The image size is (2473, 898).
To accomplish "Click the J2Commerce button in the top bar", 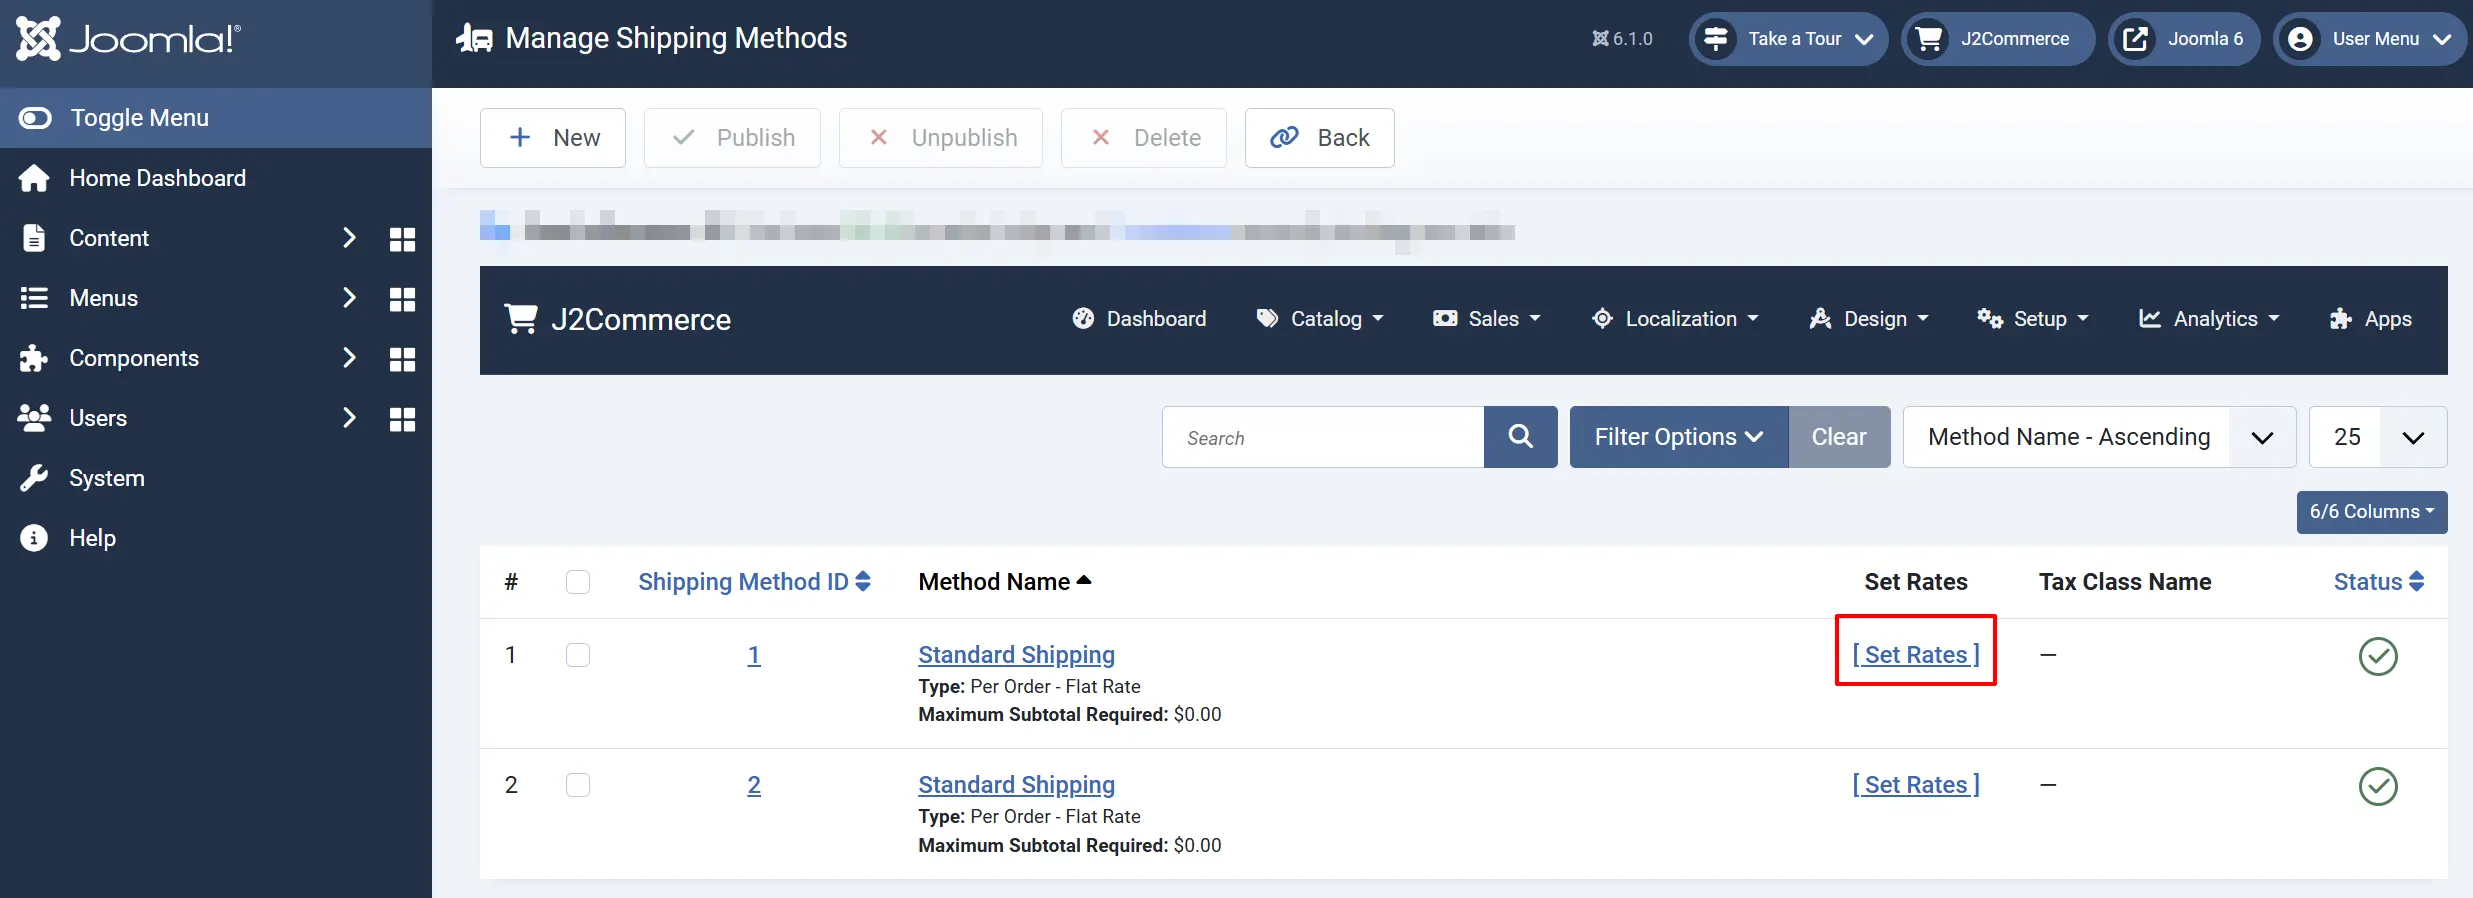I will click(x=1998, y=39).
